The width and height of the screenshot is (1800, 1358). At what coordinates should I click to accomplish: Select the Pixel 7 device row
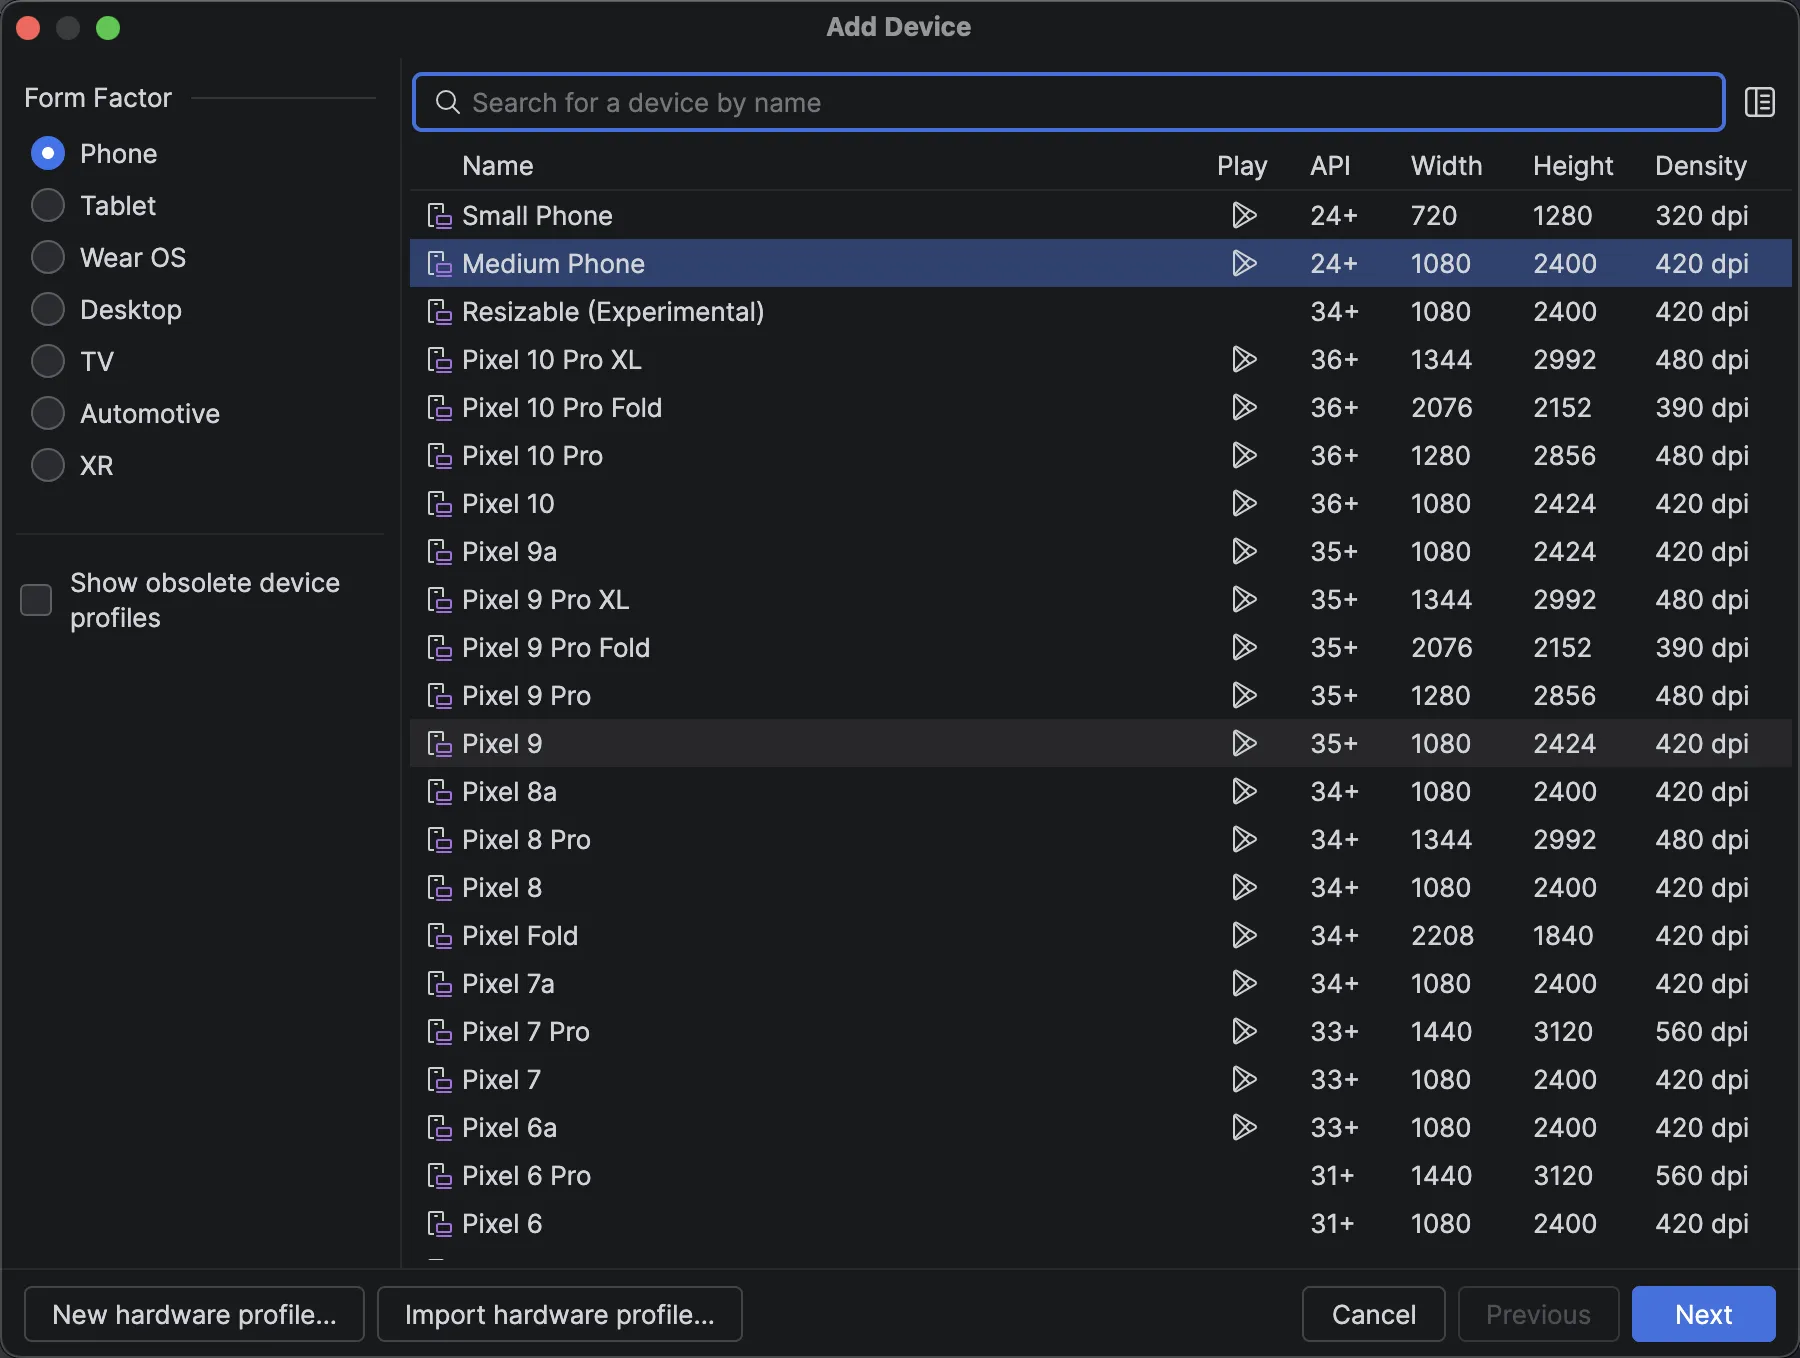tap(1100, 1080)
